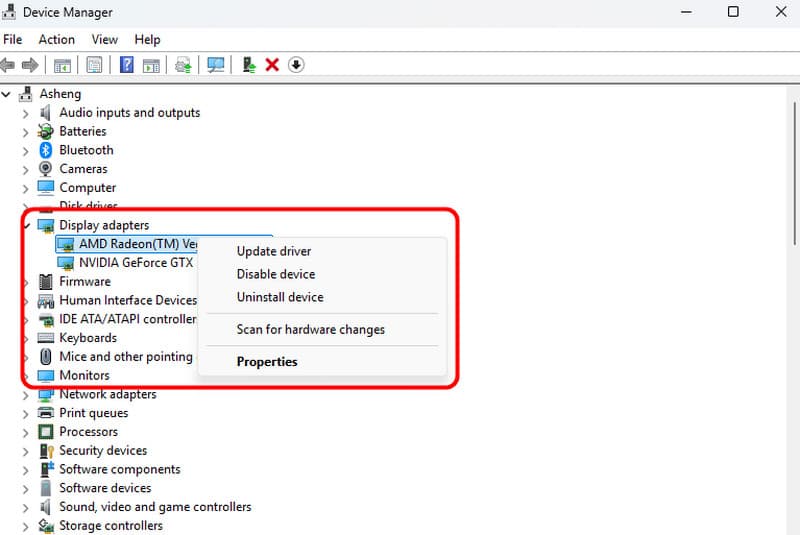Choose Update driver from context menu
The height and width of the screenshot is (535, 800).
pyautogui.click(x=273, y=251)
